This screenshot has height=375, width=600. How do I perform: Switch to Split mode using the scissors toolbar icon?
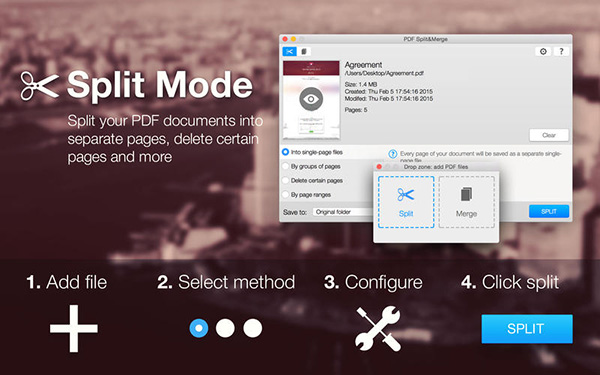pos(290,52)
